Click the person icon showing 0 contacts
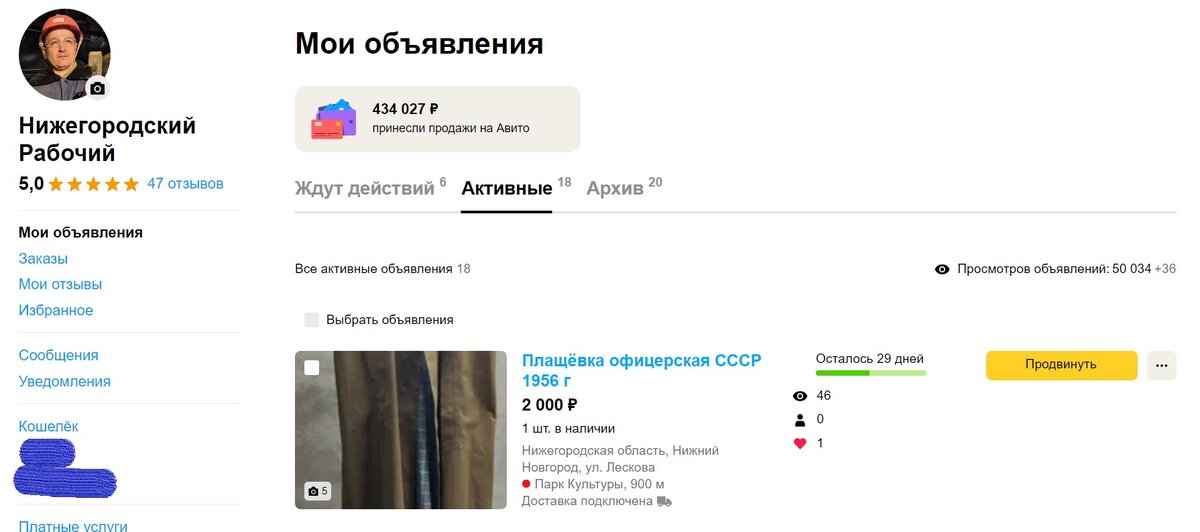The image size is (1200, 532). point(800,420)
